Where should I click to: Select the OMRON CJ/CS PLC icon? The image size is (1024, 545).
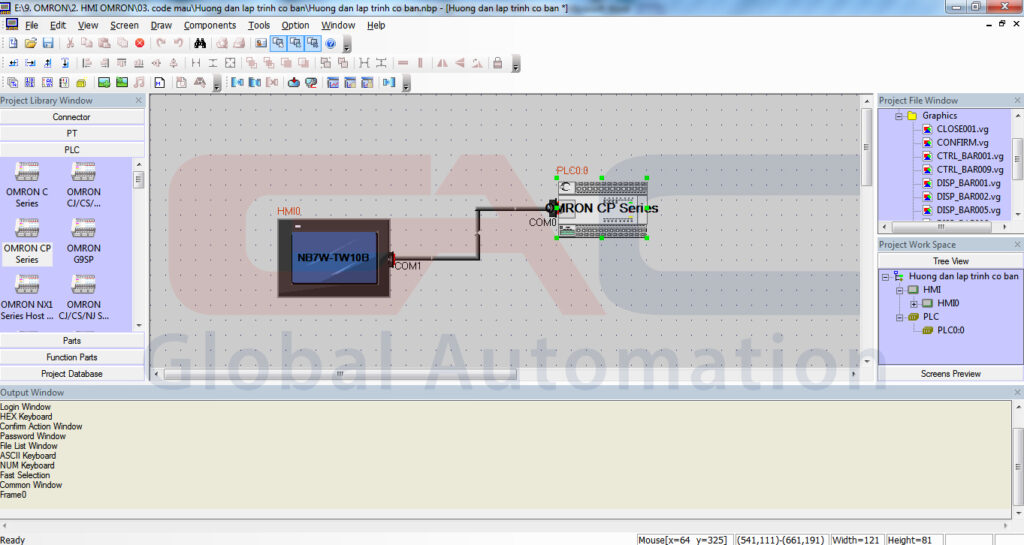[x=84, y=185]
